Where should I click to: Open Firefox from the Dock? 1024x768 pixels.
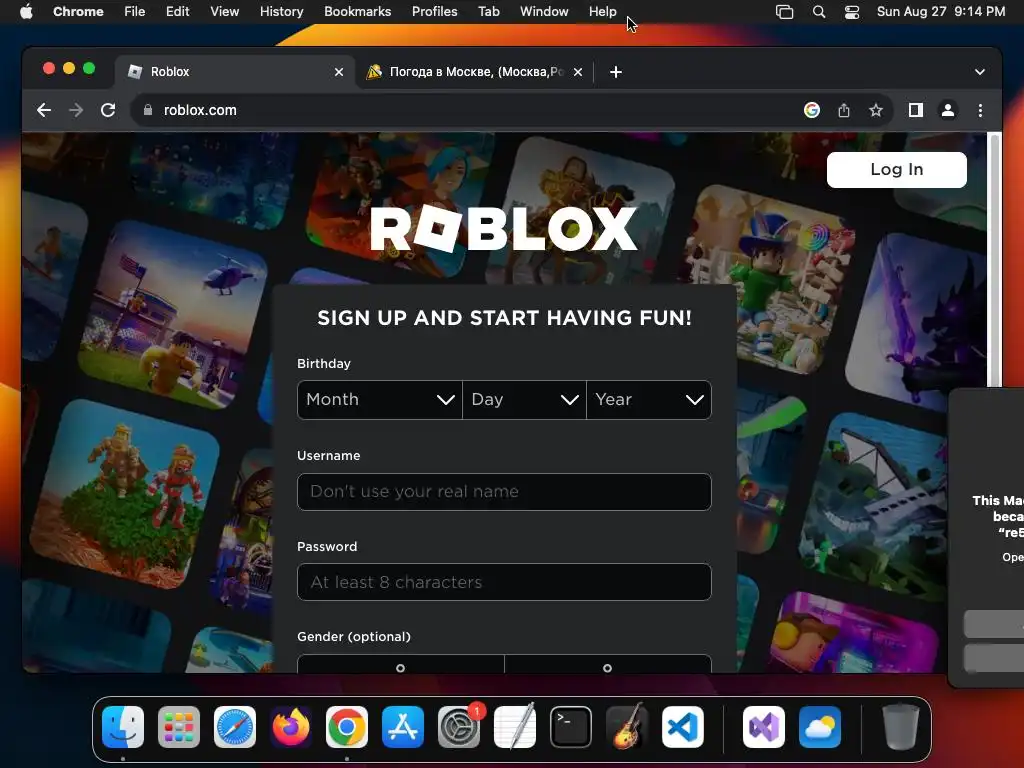pyautogui.click(x=291, y=727)
